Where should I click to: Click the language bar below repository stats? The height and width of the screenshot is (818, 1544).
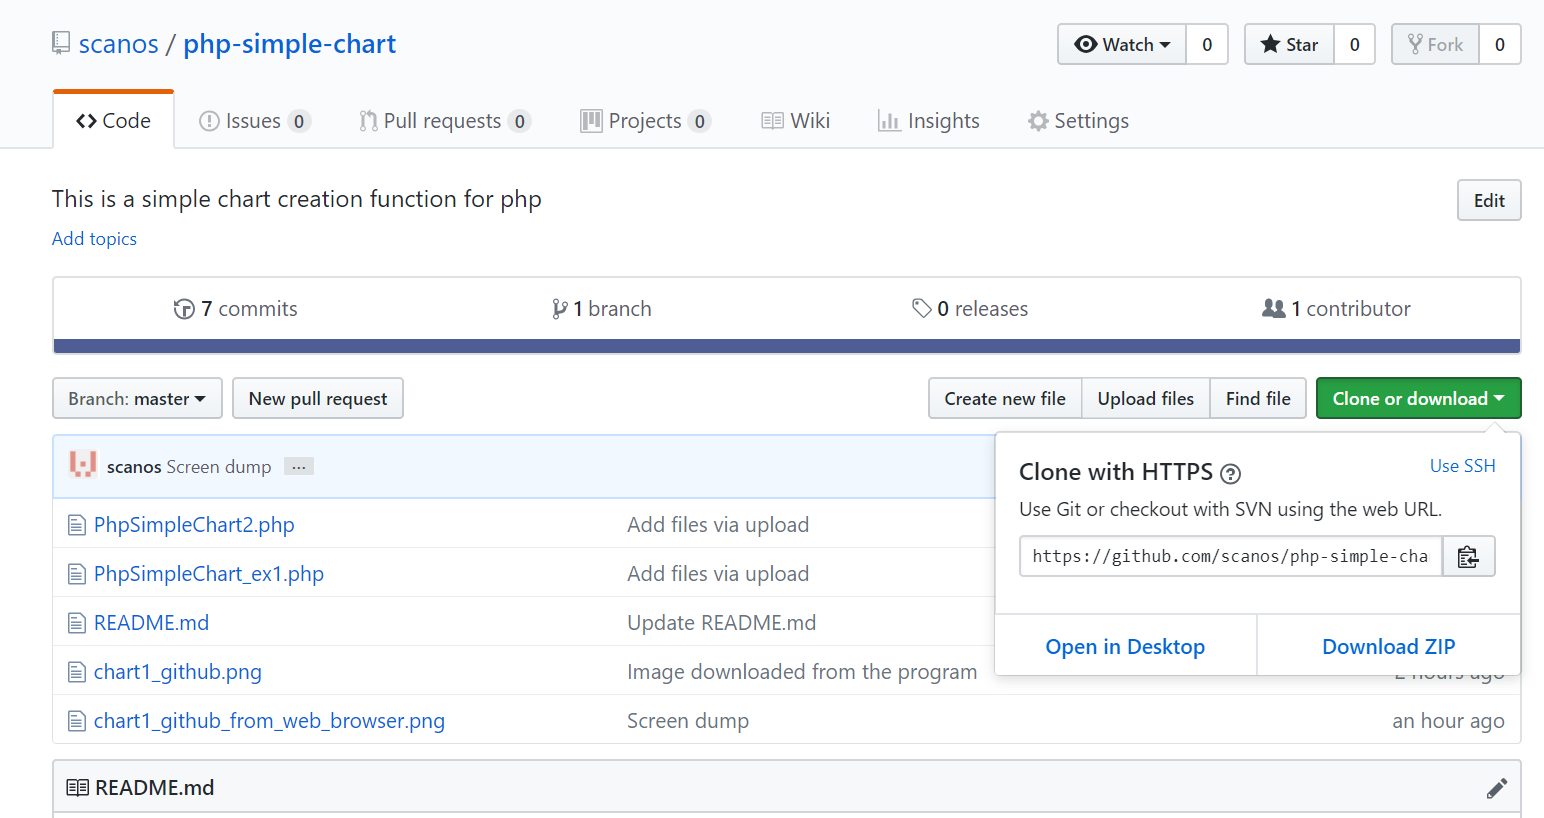tap(787, 346)
